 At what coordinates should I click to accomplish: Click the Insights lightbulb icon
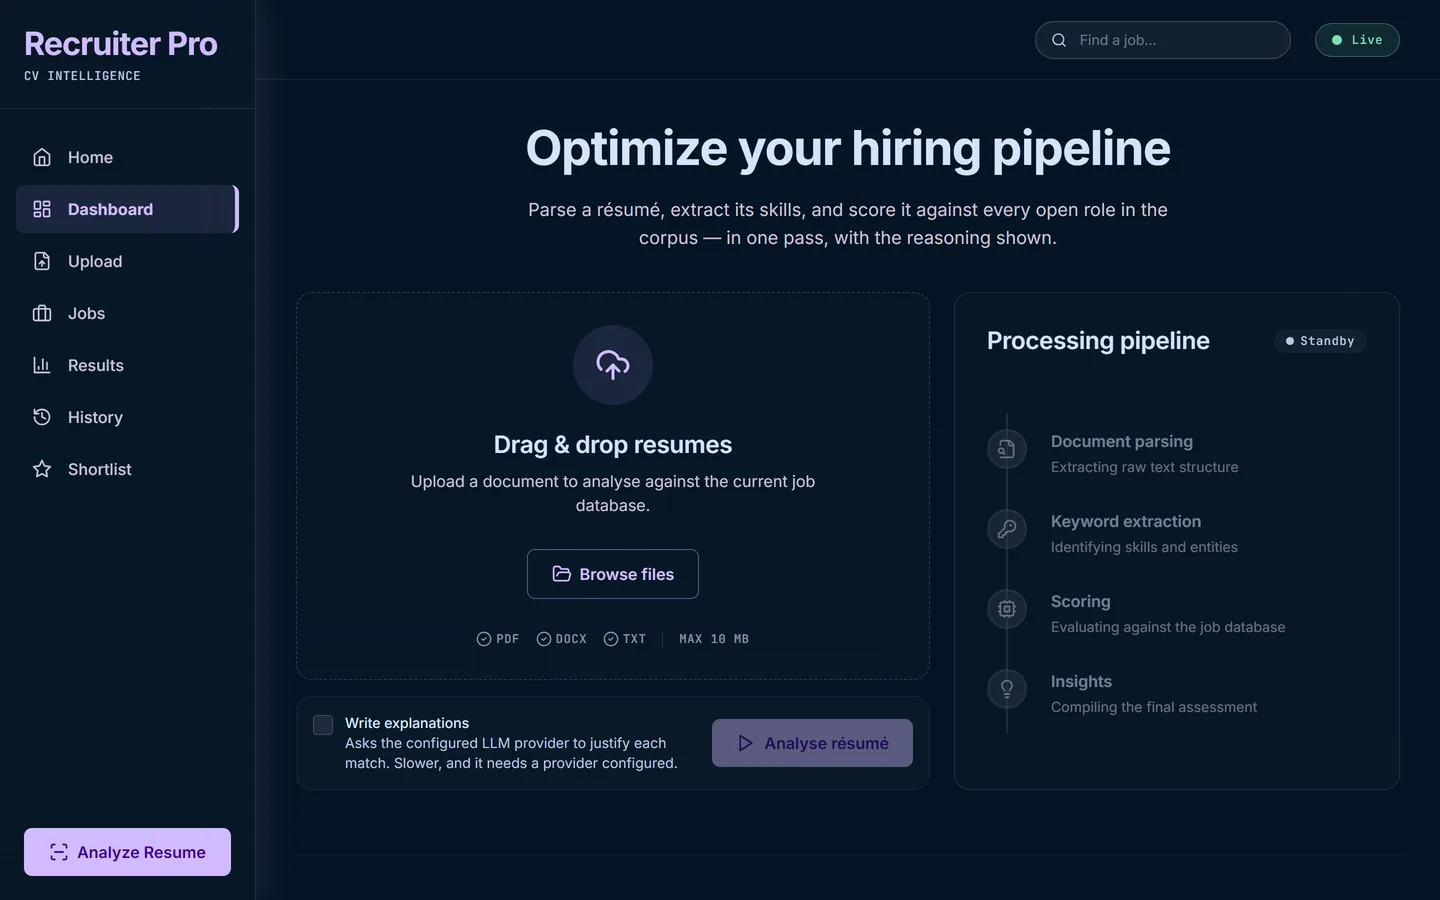click(x=1007, y=689)
